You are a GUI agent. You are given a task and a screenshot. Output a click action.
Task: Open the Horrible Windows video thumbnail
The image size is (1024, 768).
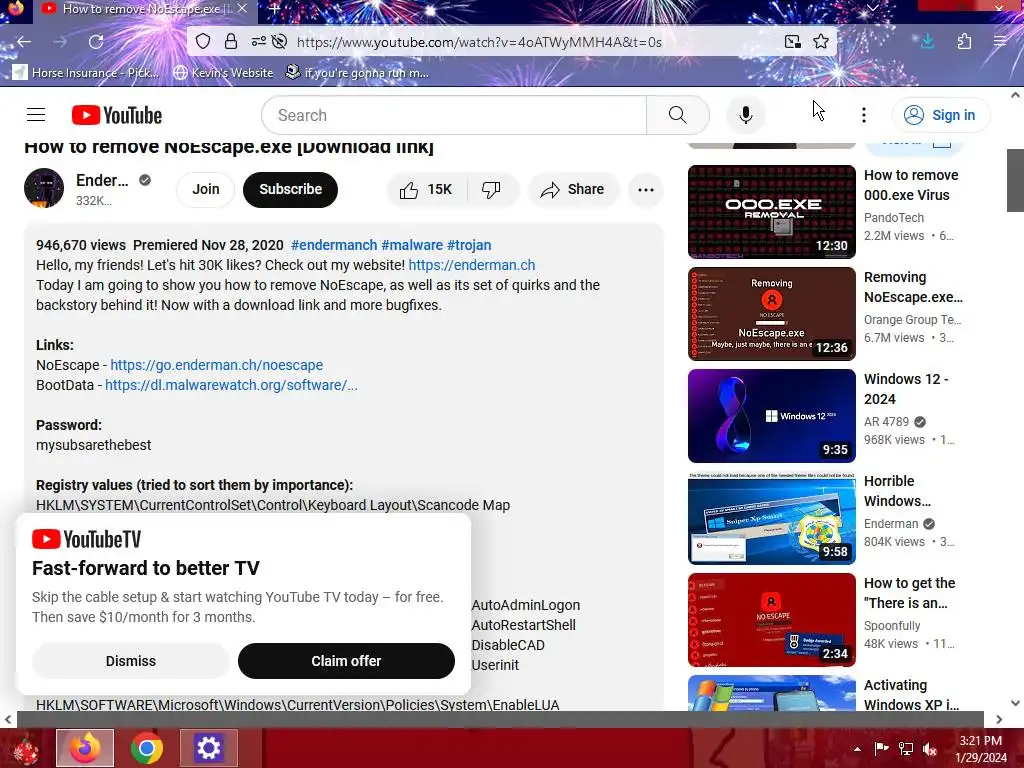click(x=771, y=518)
